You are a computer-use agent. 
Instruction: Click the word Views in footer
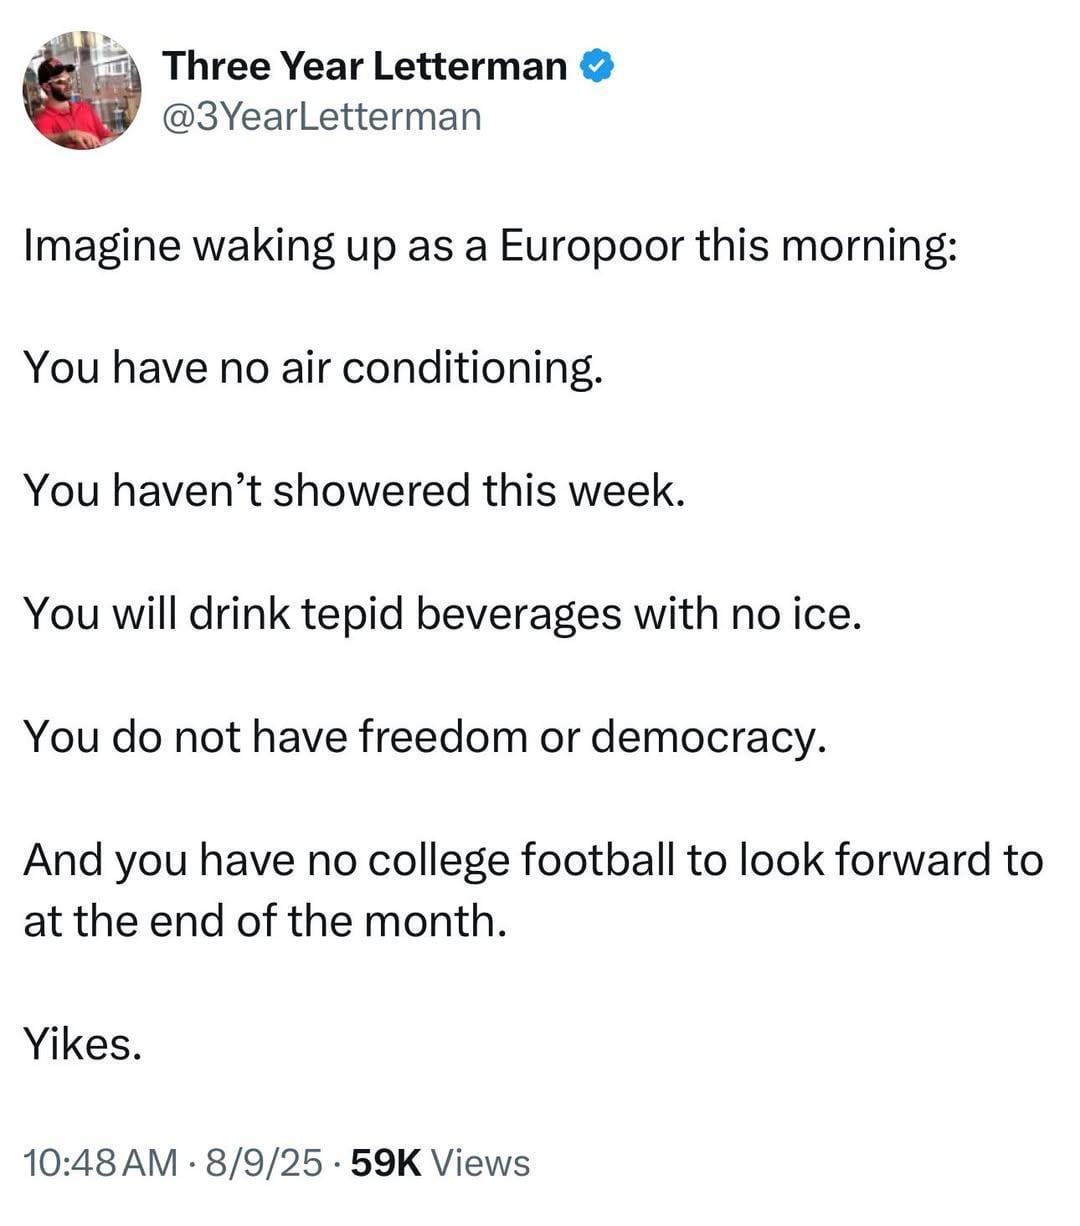484,1163
